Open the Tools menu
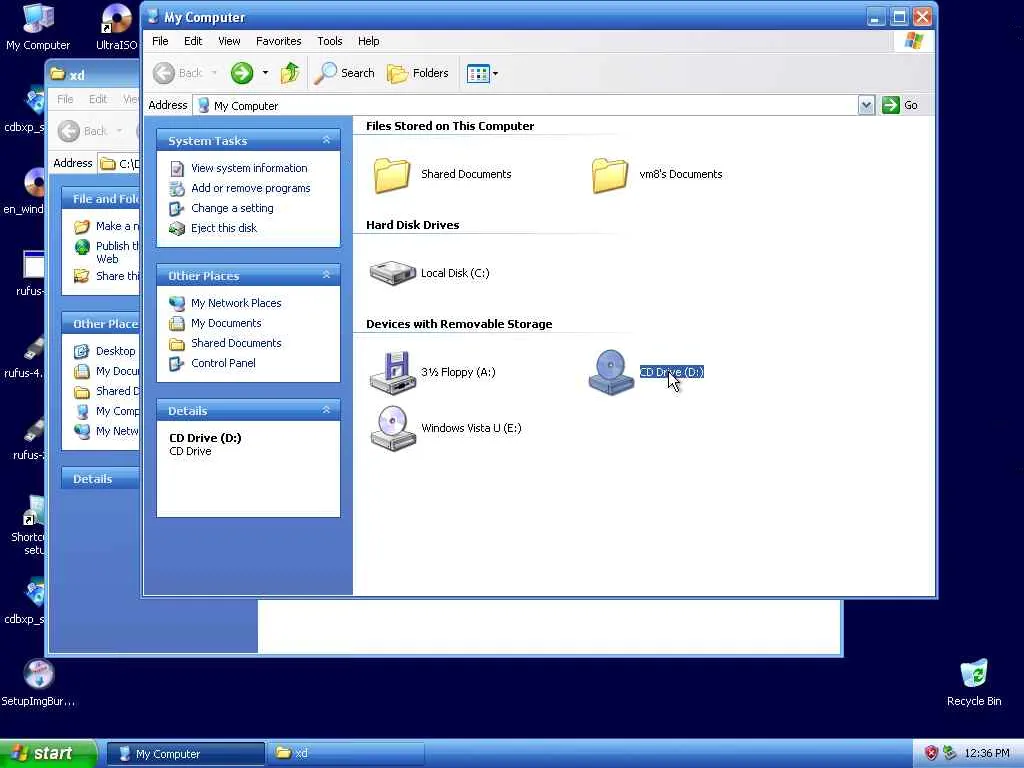This screenshot has width=1024, height=768. click(330, 41)
